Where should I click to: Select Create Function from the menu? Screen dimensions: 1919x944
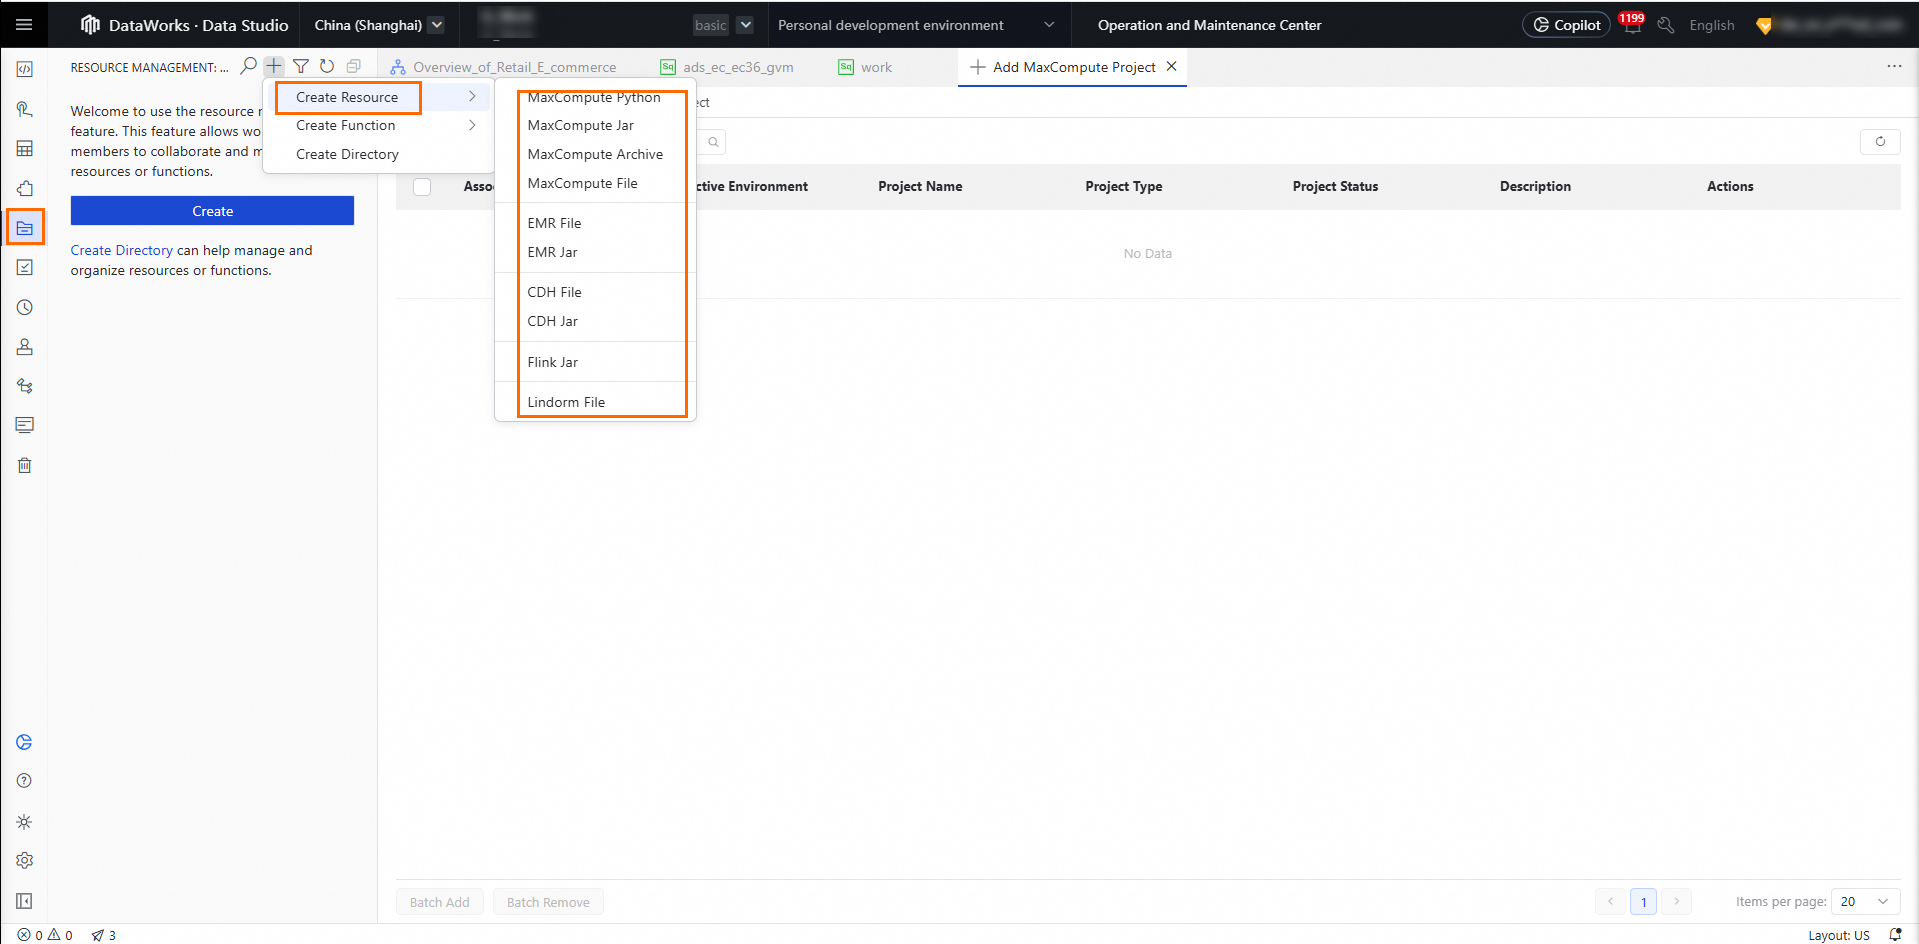tap(346, 125)
